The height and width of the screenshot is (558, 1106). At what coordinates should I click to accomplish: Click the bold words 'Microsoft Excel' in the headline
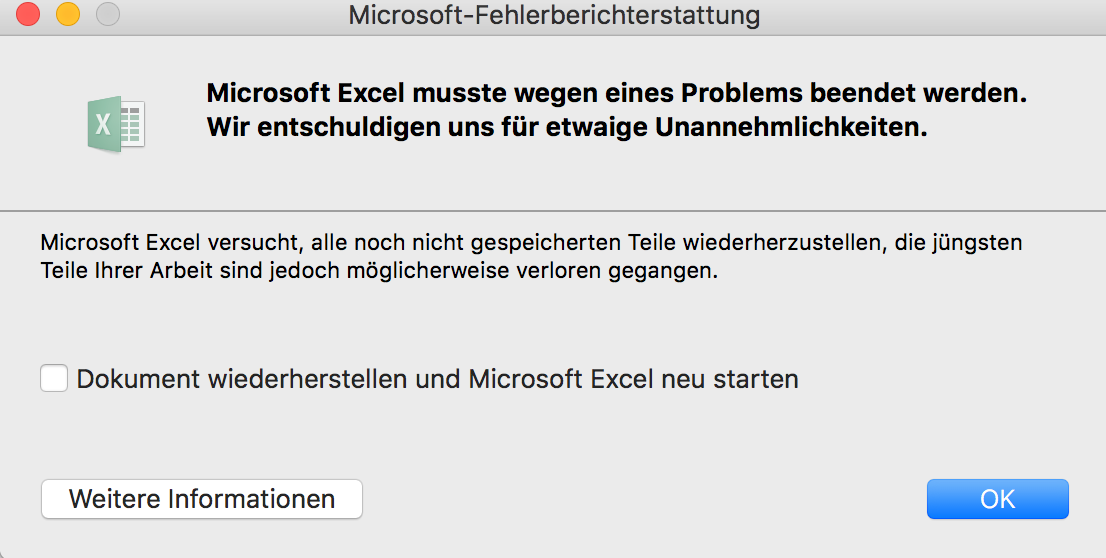305,93
